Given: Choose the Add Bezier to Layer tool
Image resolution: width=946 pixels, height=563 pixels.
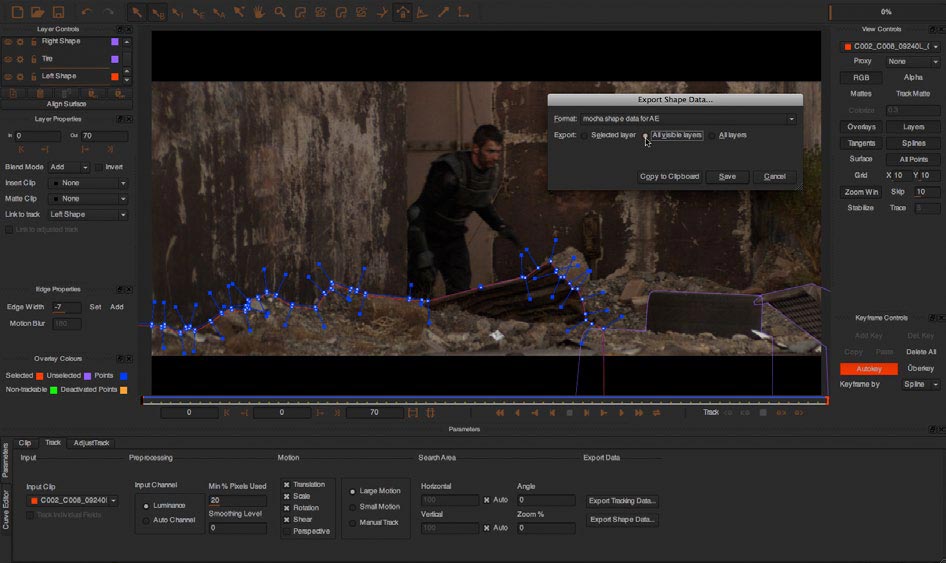Looking at the screenshot, I should (x=361, y=12).
